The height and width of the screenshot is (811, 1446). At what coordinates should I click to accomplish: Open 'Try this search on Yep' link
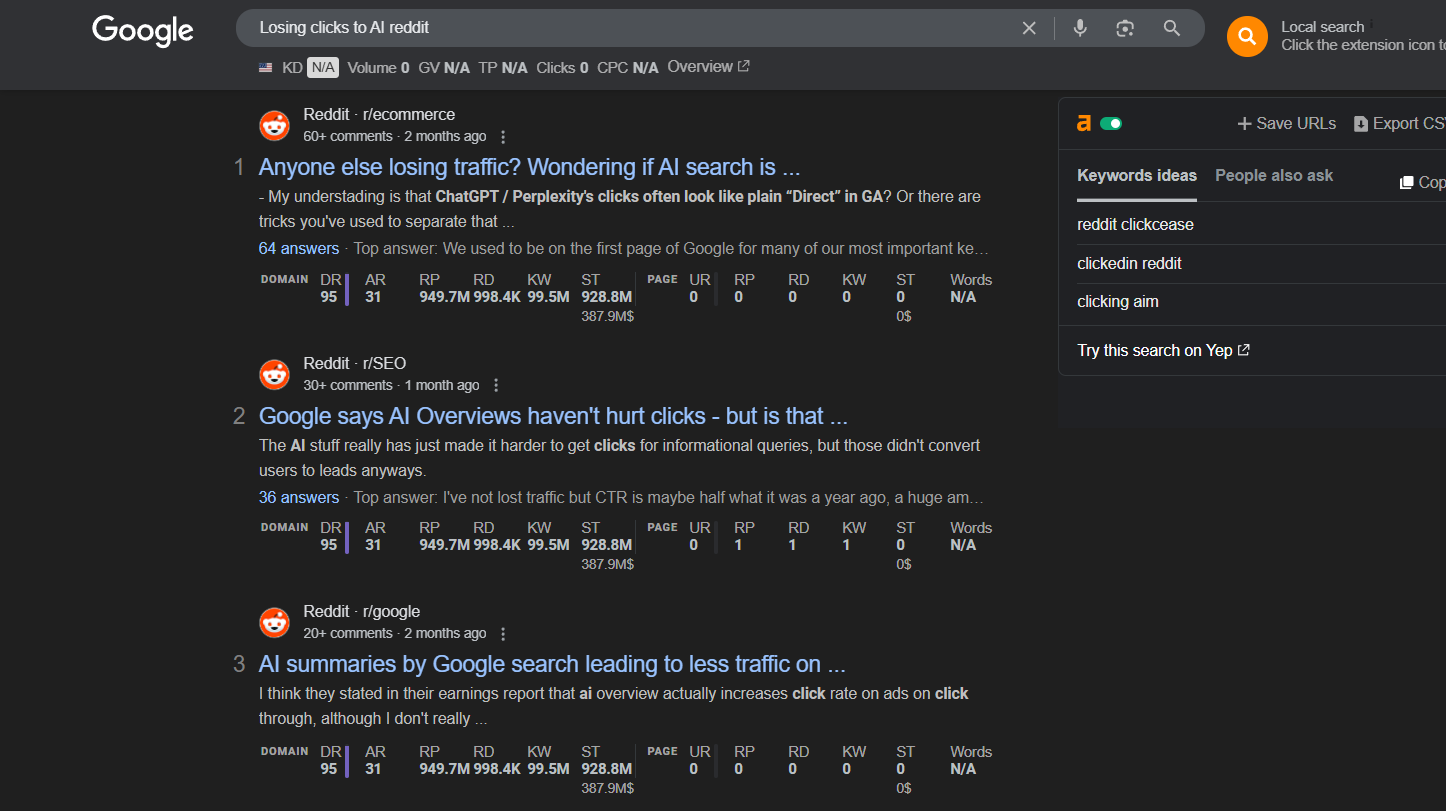[x=1164, y=351]
